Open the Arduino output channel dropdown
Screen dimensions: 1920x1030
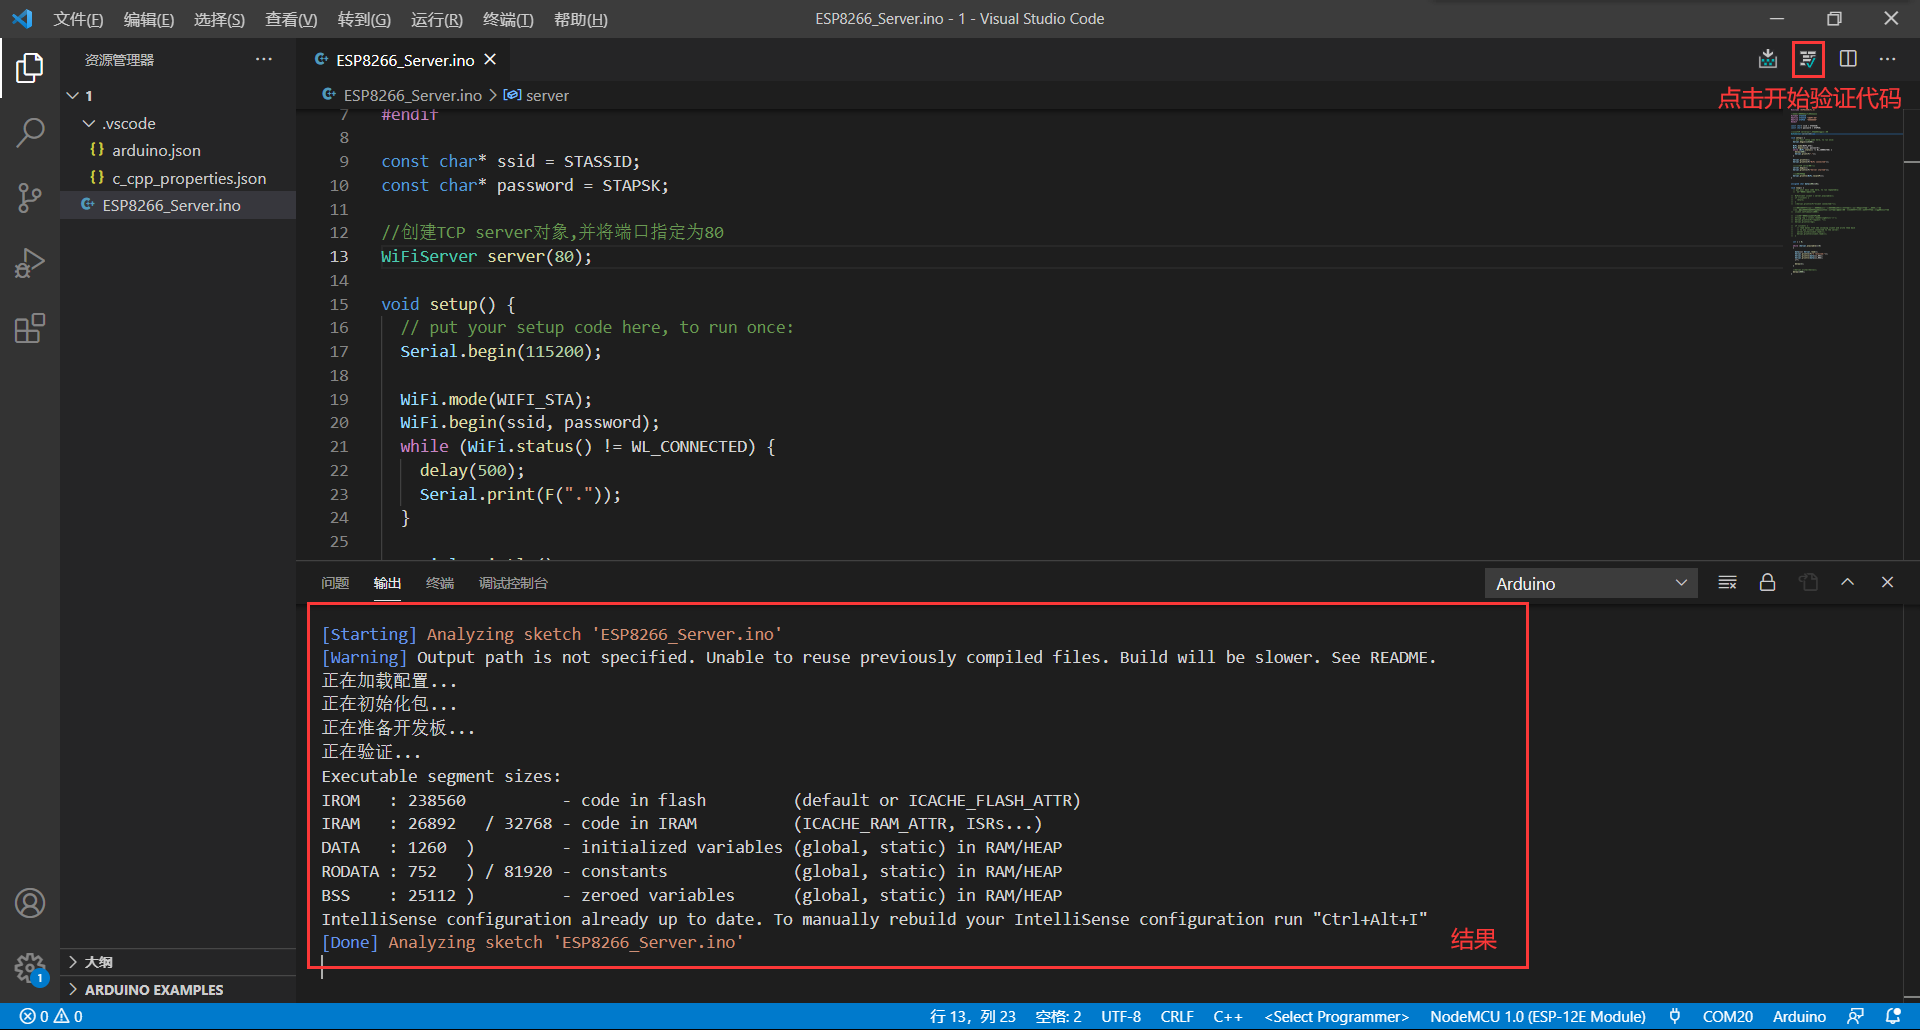click(1590, 583)
